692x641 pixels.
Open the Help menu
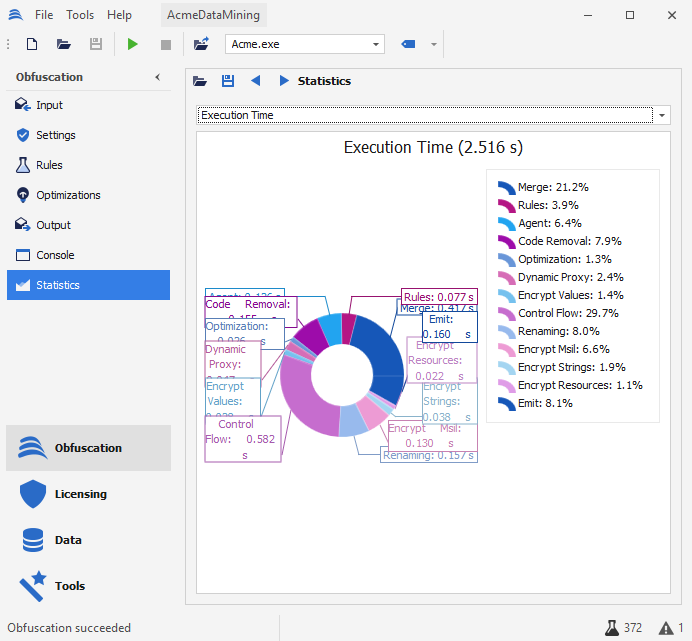click(119, 15)
